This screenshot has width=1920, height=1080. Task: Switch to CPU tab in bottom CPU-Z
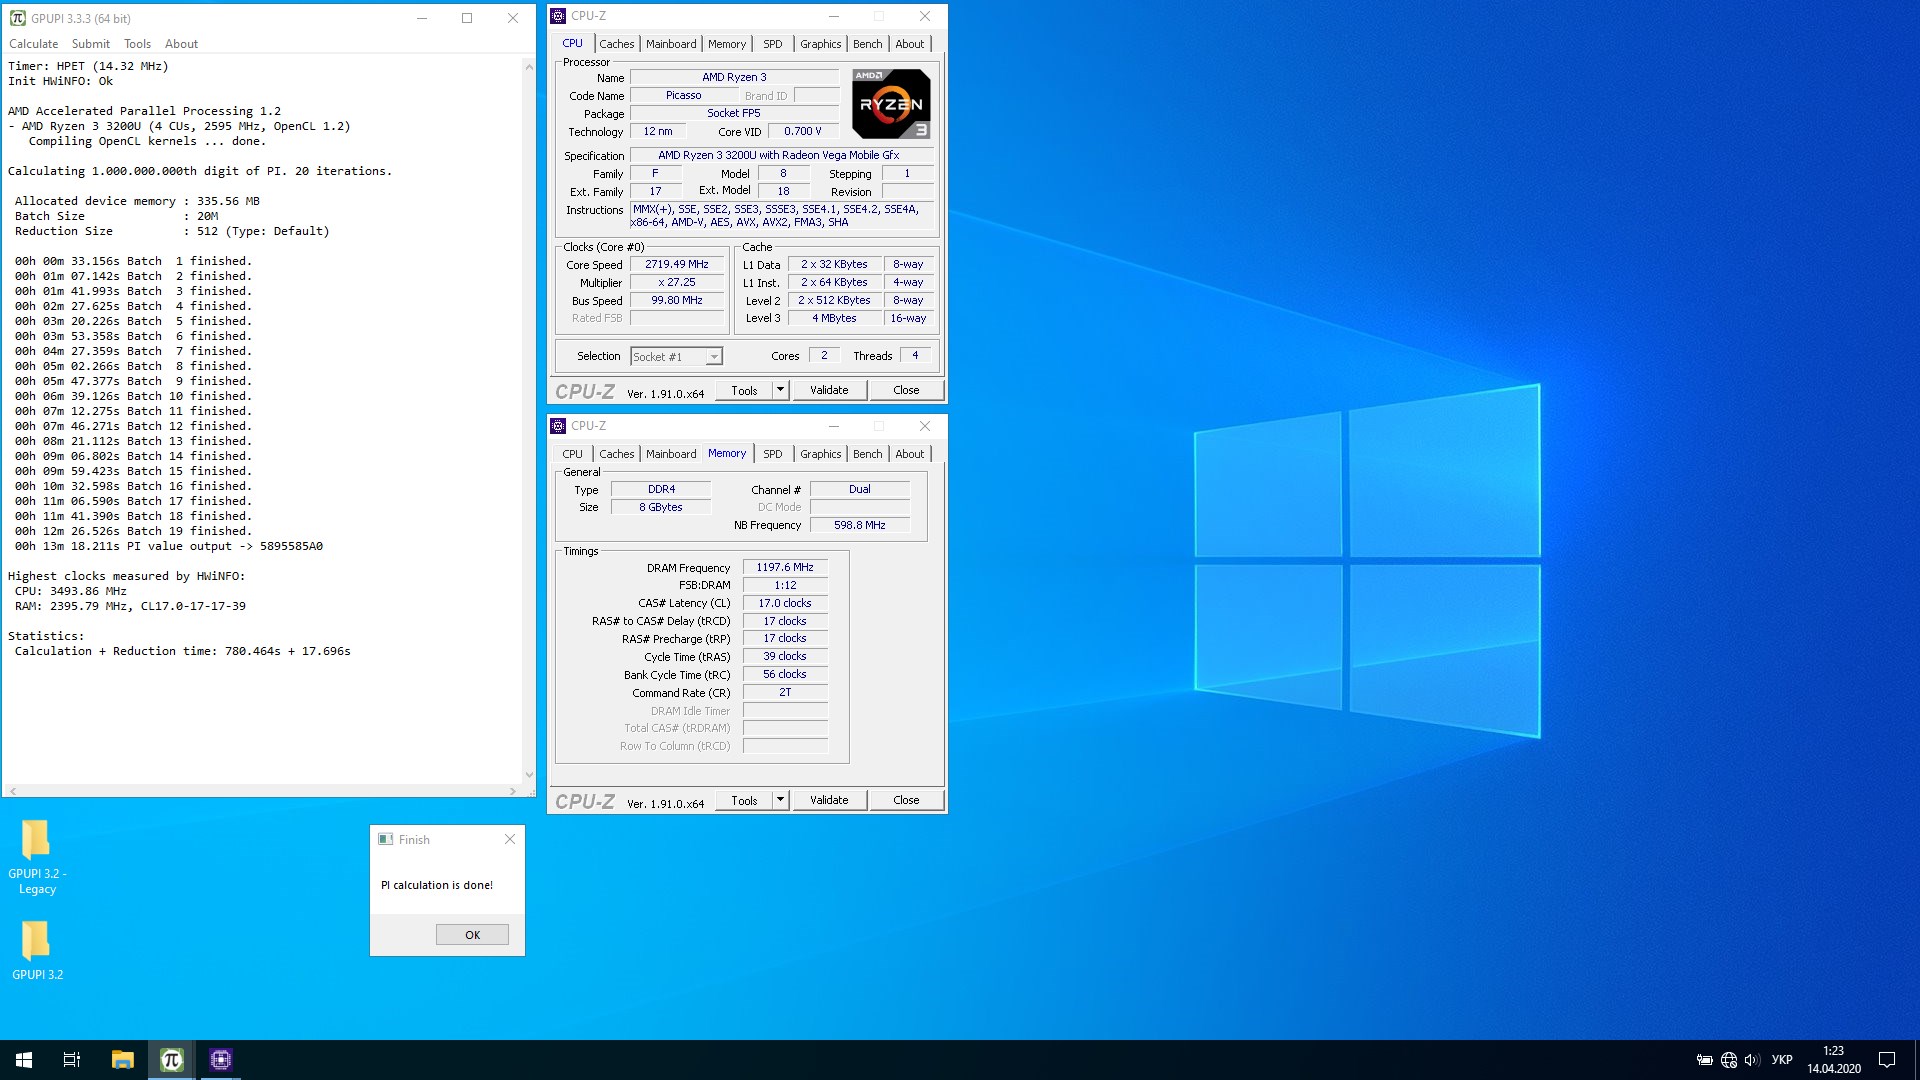(573, 454)
